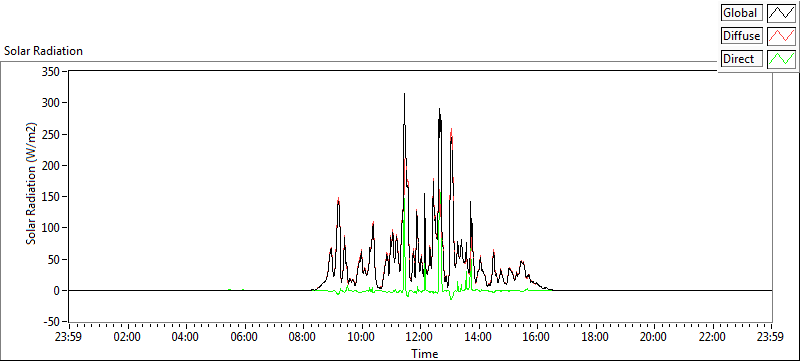Click the 10:00 time tick label
This screenshot has height=361, width=800.
click(x=361, y=337)
